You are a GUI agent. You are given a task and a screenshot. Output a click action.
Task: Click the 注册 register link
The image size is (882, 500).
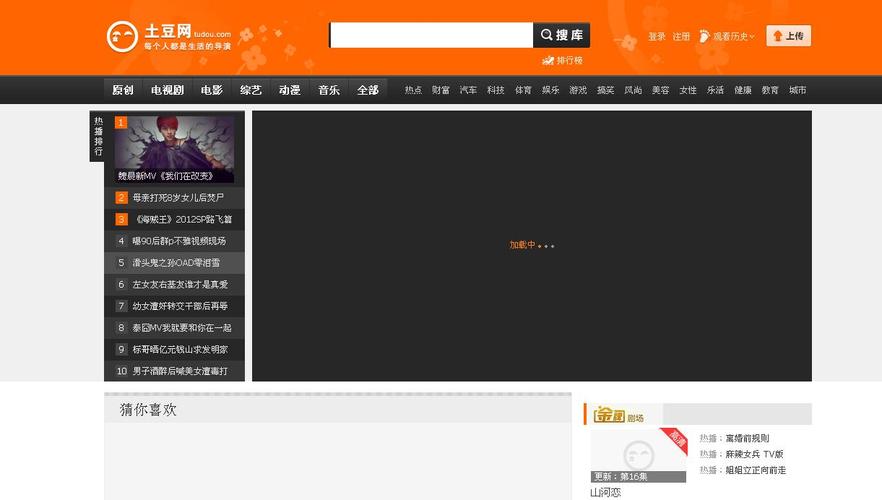tap(681, 37)
